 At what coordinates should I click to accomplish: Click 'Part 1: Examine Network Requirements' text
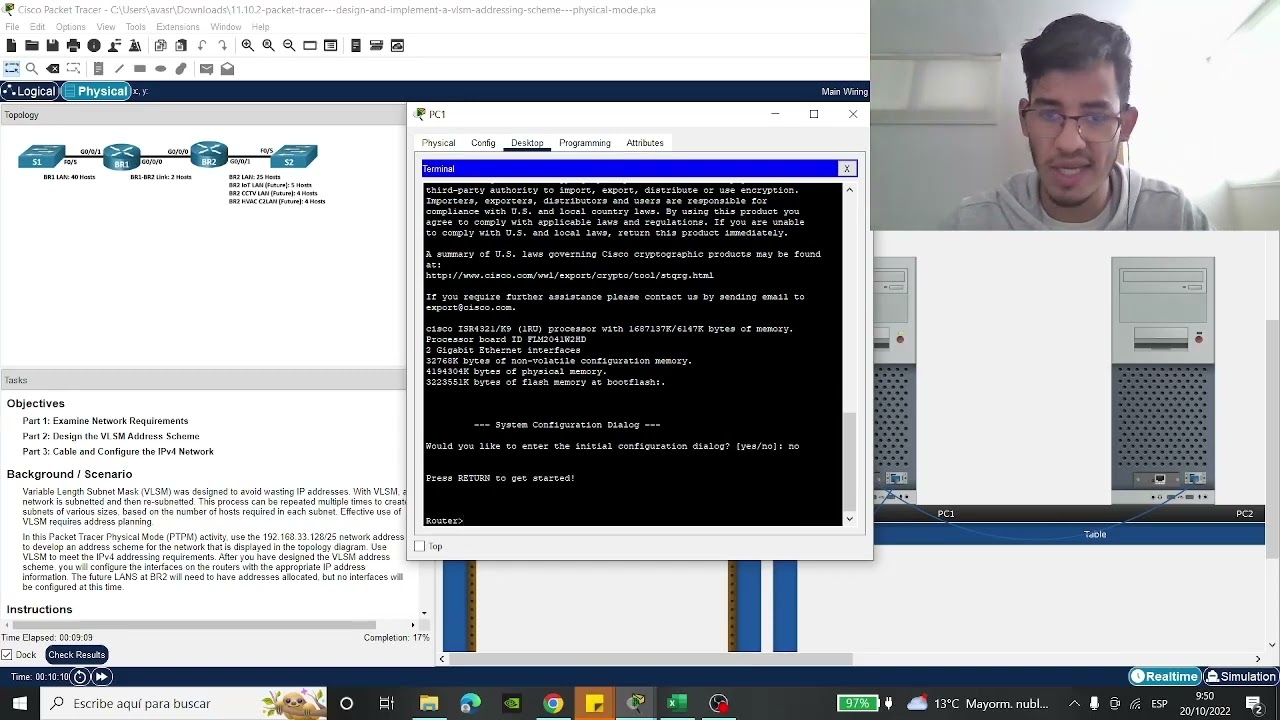(105, 421)
